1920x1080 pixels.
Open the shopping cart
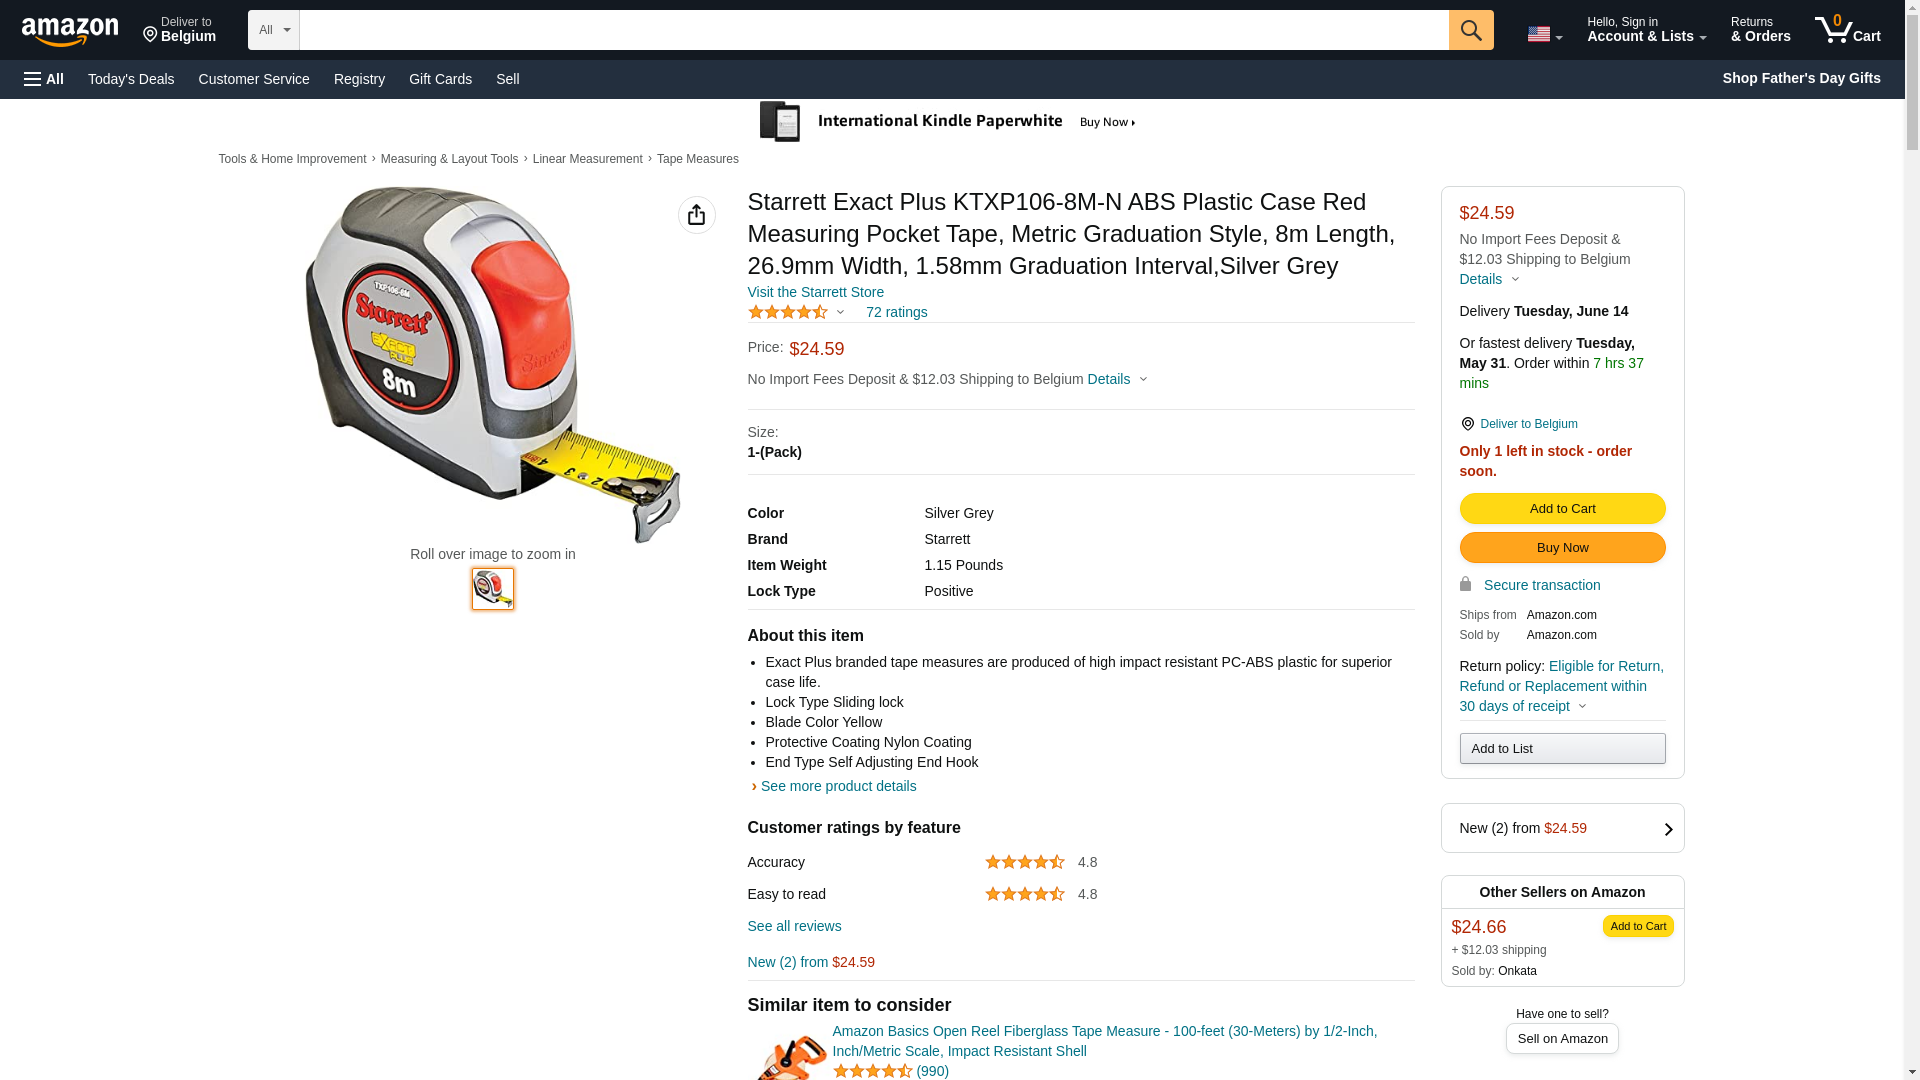1847,30
